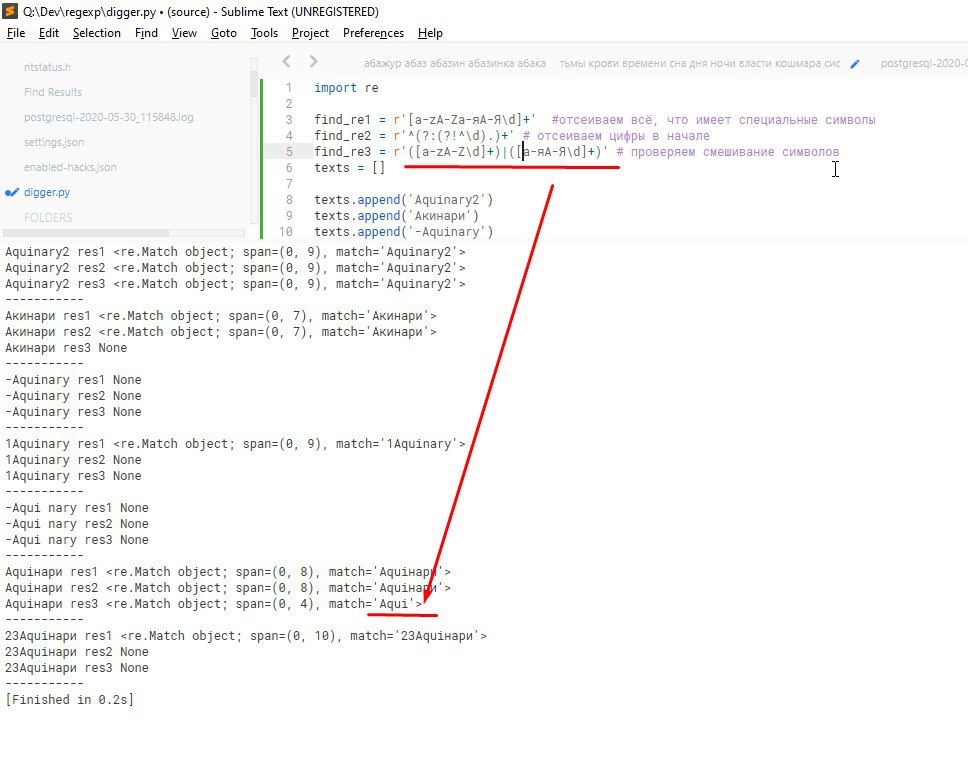Open the Project menu

coord(310,33)
